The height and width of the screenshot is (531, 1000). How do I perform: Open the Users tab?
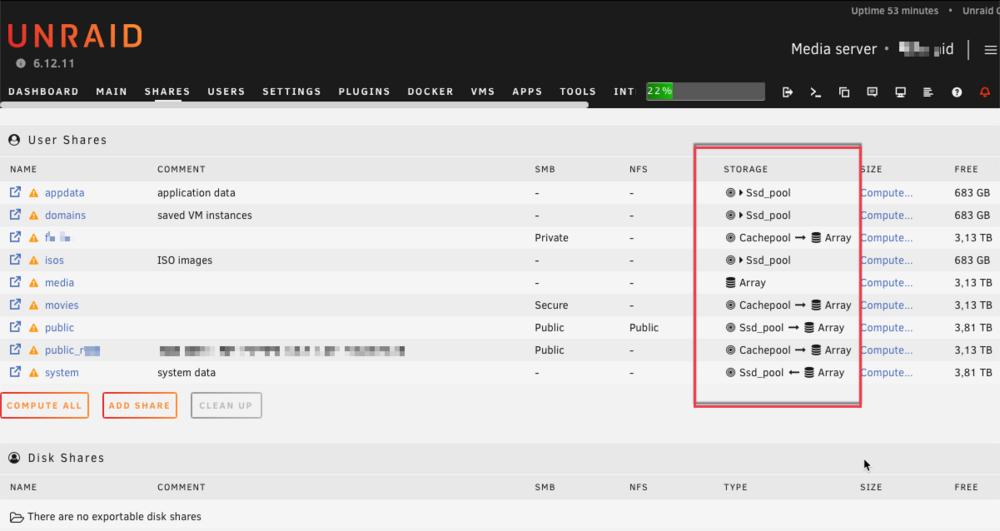point(226,92)
